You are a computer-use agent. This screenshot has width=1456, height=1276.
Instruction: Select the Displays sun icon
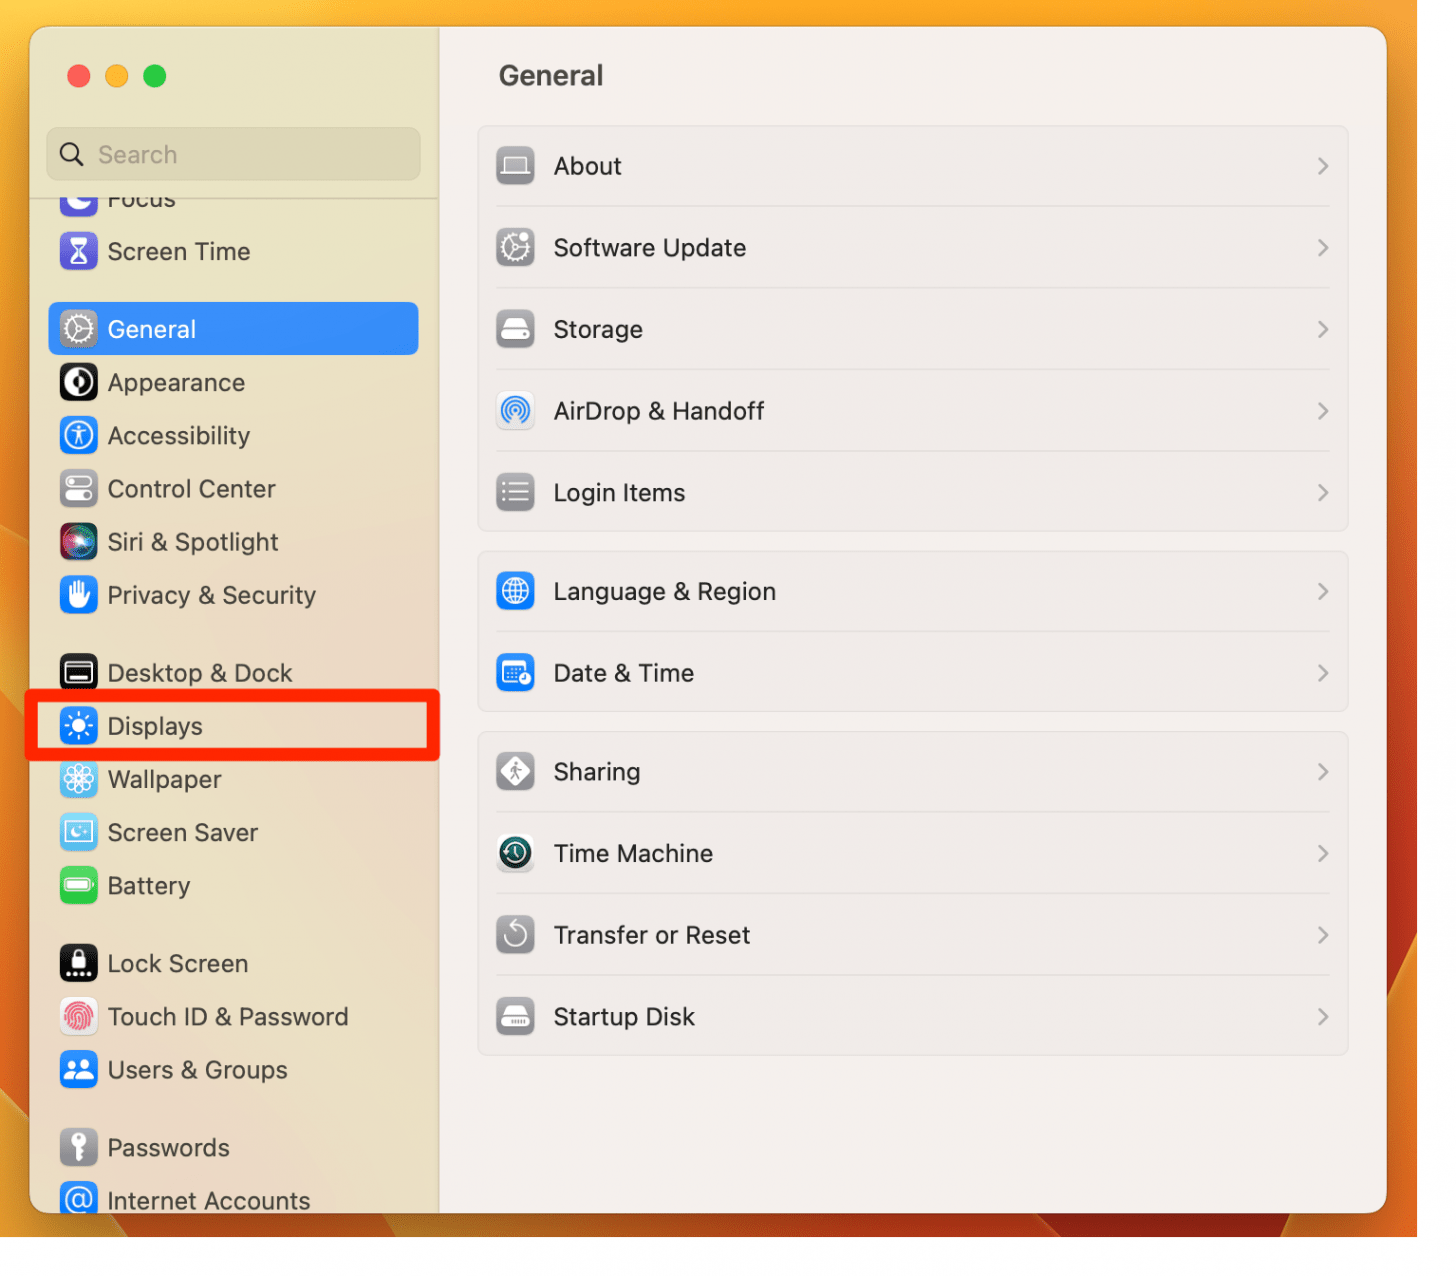pyautogui.click(x=78, y=726)
